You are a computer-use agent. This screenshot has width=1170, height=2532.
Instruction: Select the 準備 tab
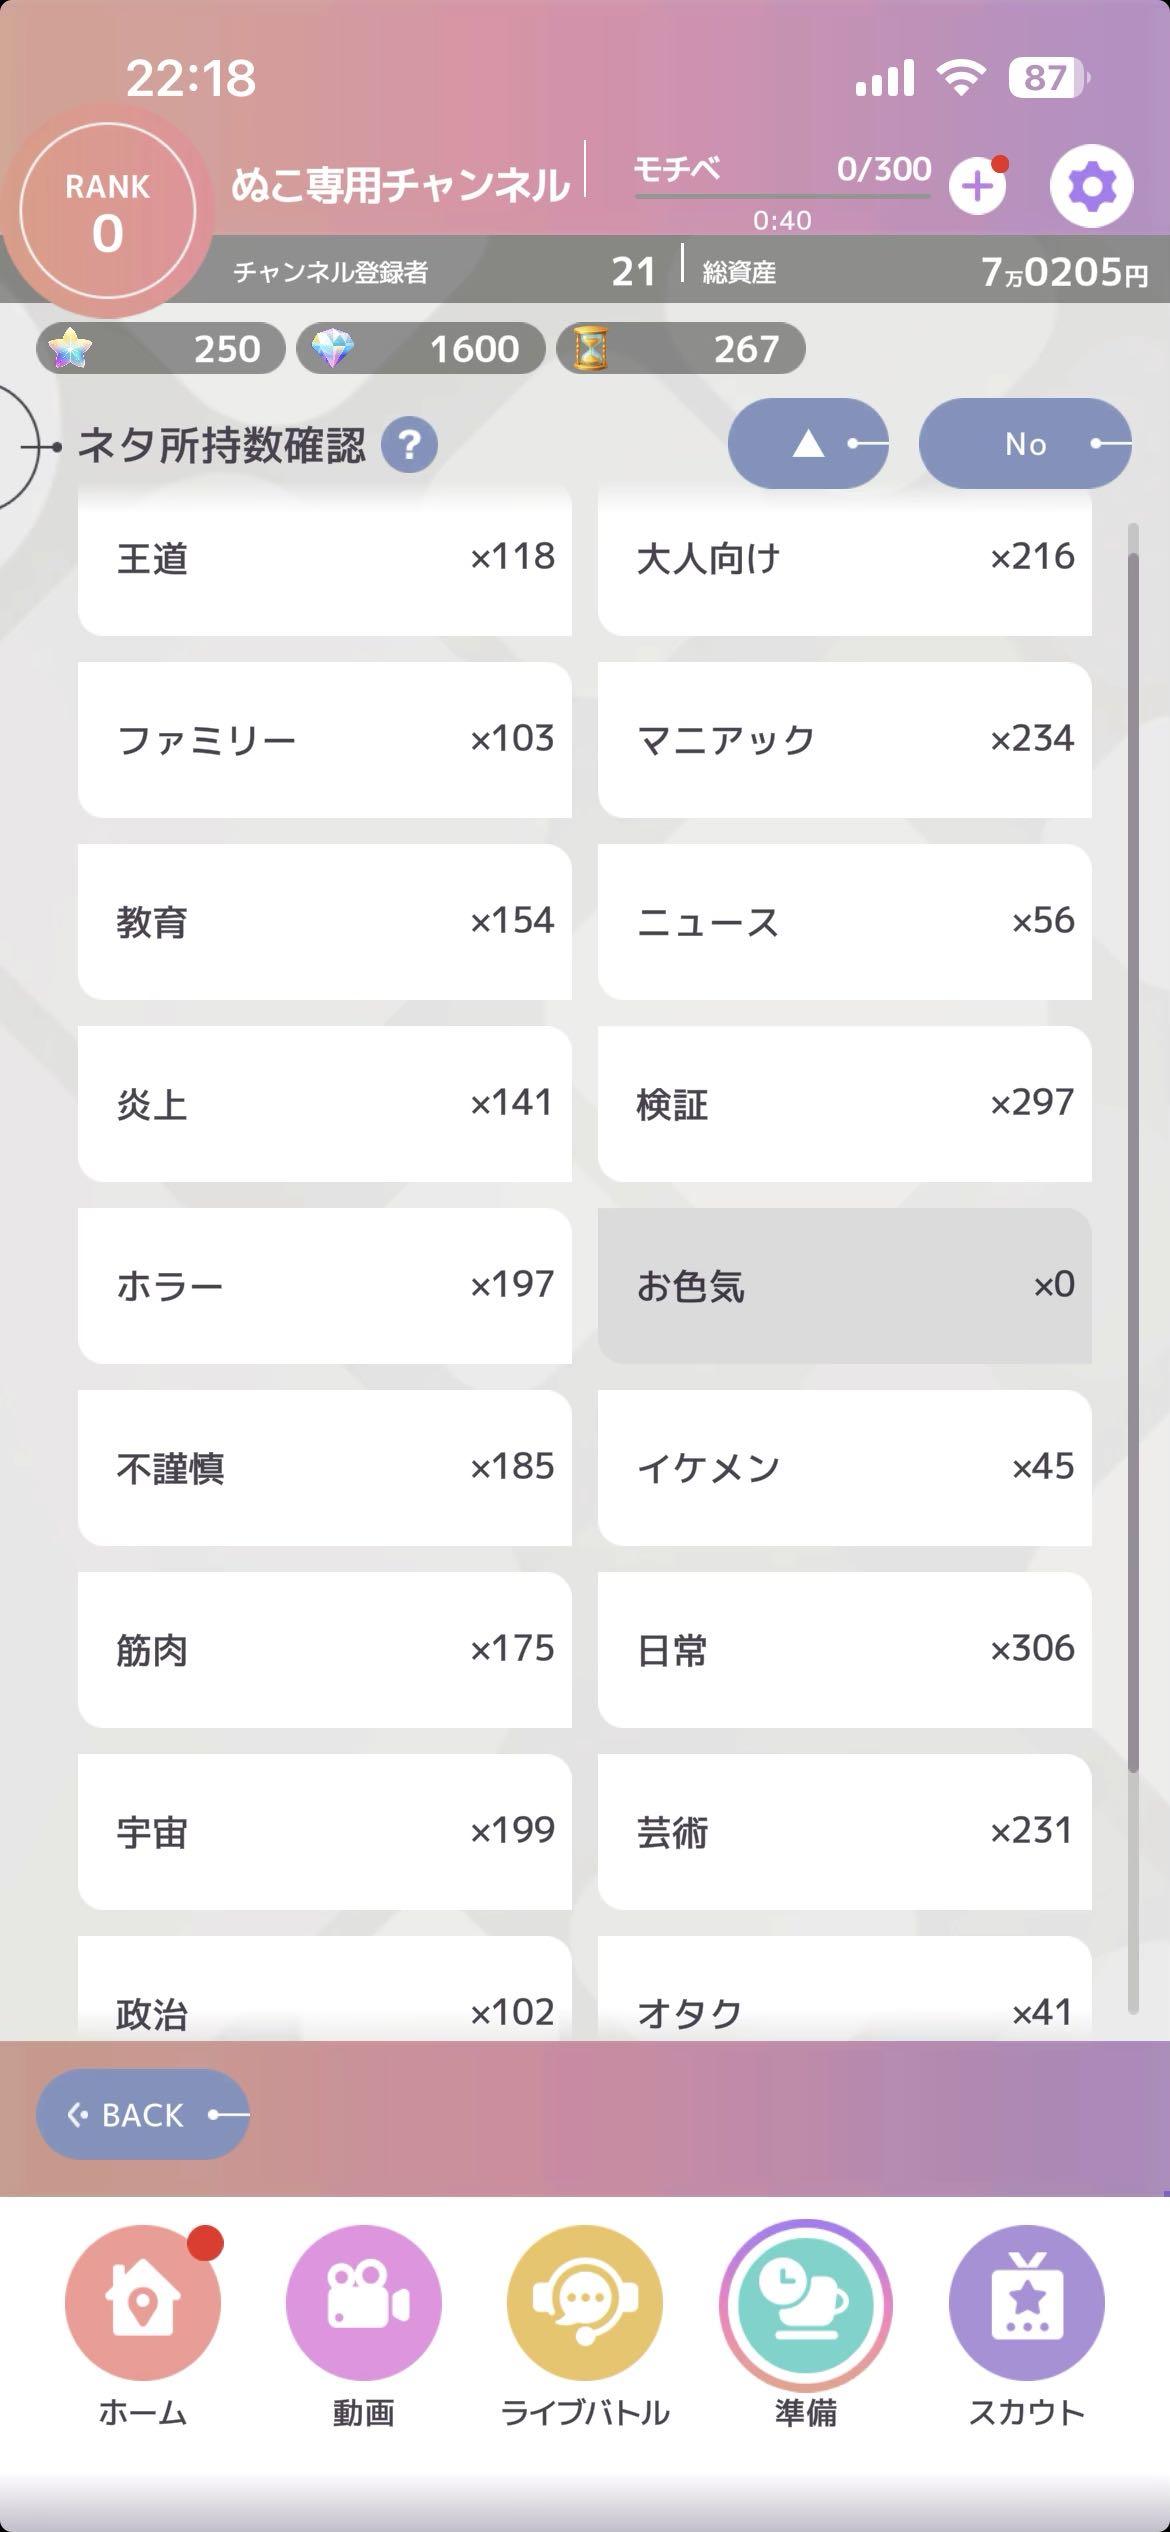(805, 2302)
